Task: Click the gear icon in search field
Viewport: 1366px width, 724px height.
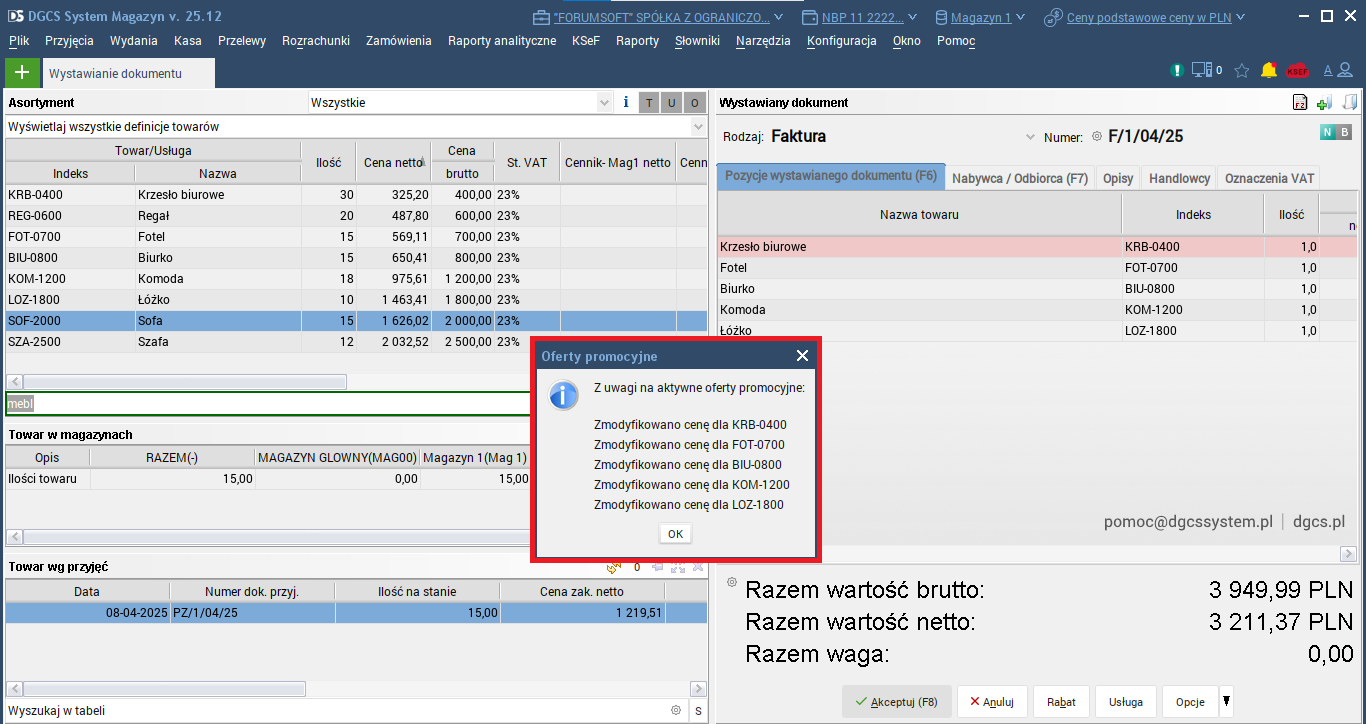Action: pyautogui.click(x=676, y=711)
